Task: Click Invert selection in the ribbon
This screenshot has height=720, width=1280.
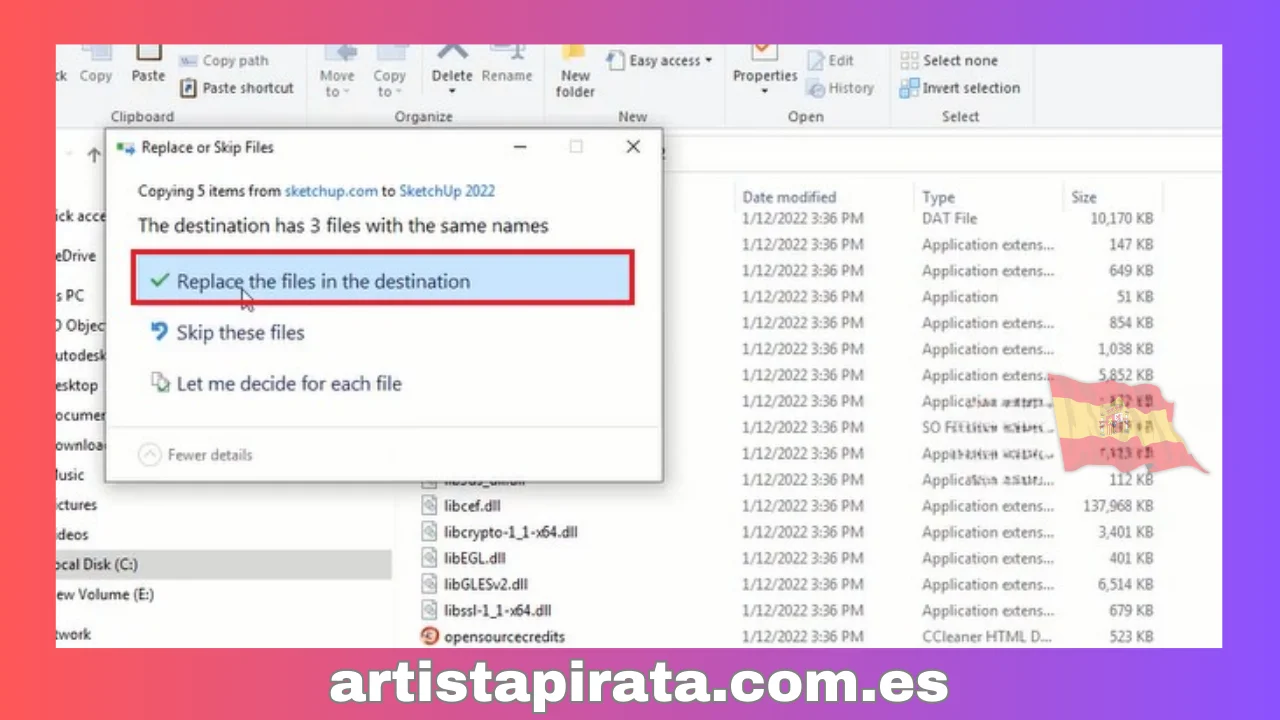Action: (960, 88)
